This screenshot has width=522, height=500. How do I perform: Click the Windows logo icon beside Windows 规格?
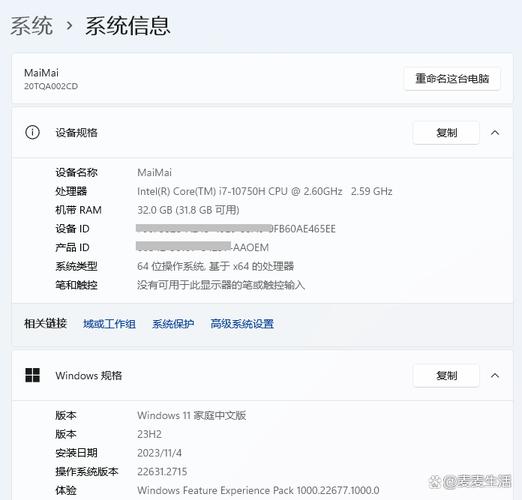32,375
